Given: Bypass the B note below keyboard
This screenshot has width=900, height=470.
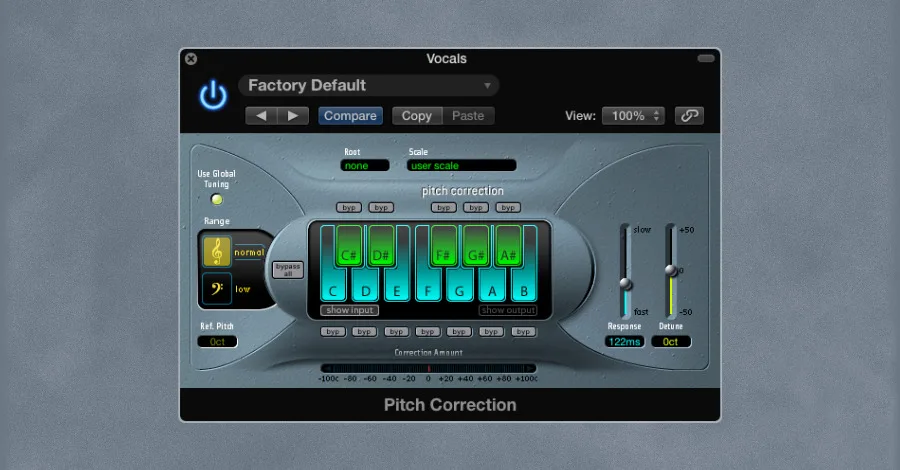Looking at the screenshot, I should (523, 332).
